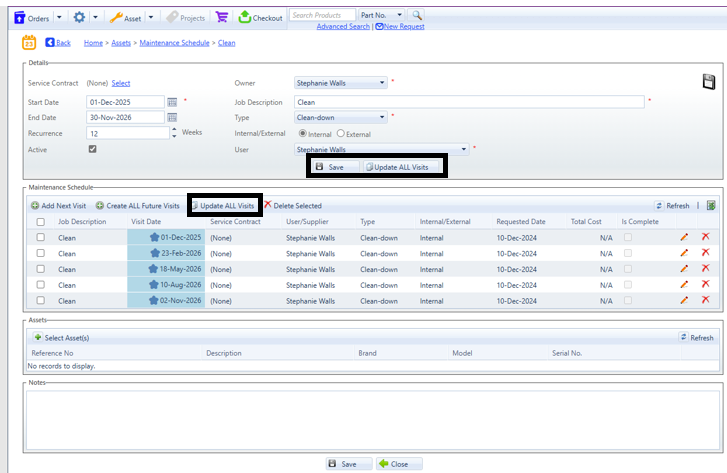Edit the 01-Dec-2025 visit with pencil icon
727x473 pixels.
(x=684, y=237)
